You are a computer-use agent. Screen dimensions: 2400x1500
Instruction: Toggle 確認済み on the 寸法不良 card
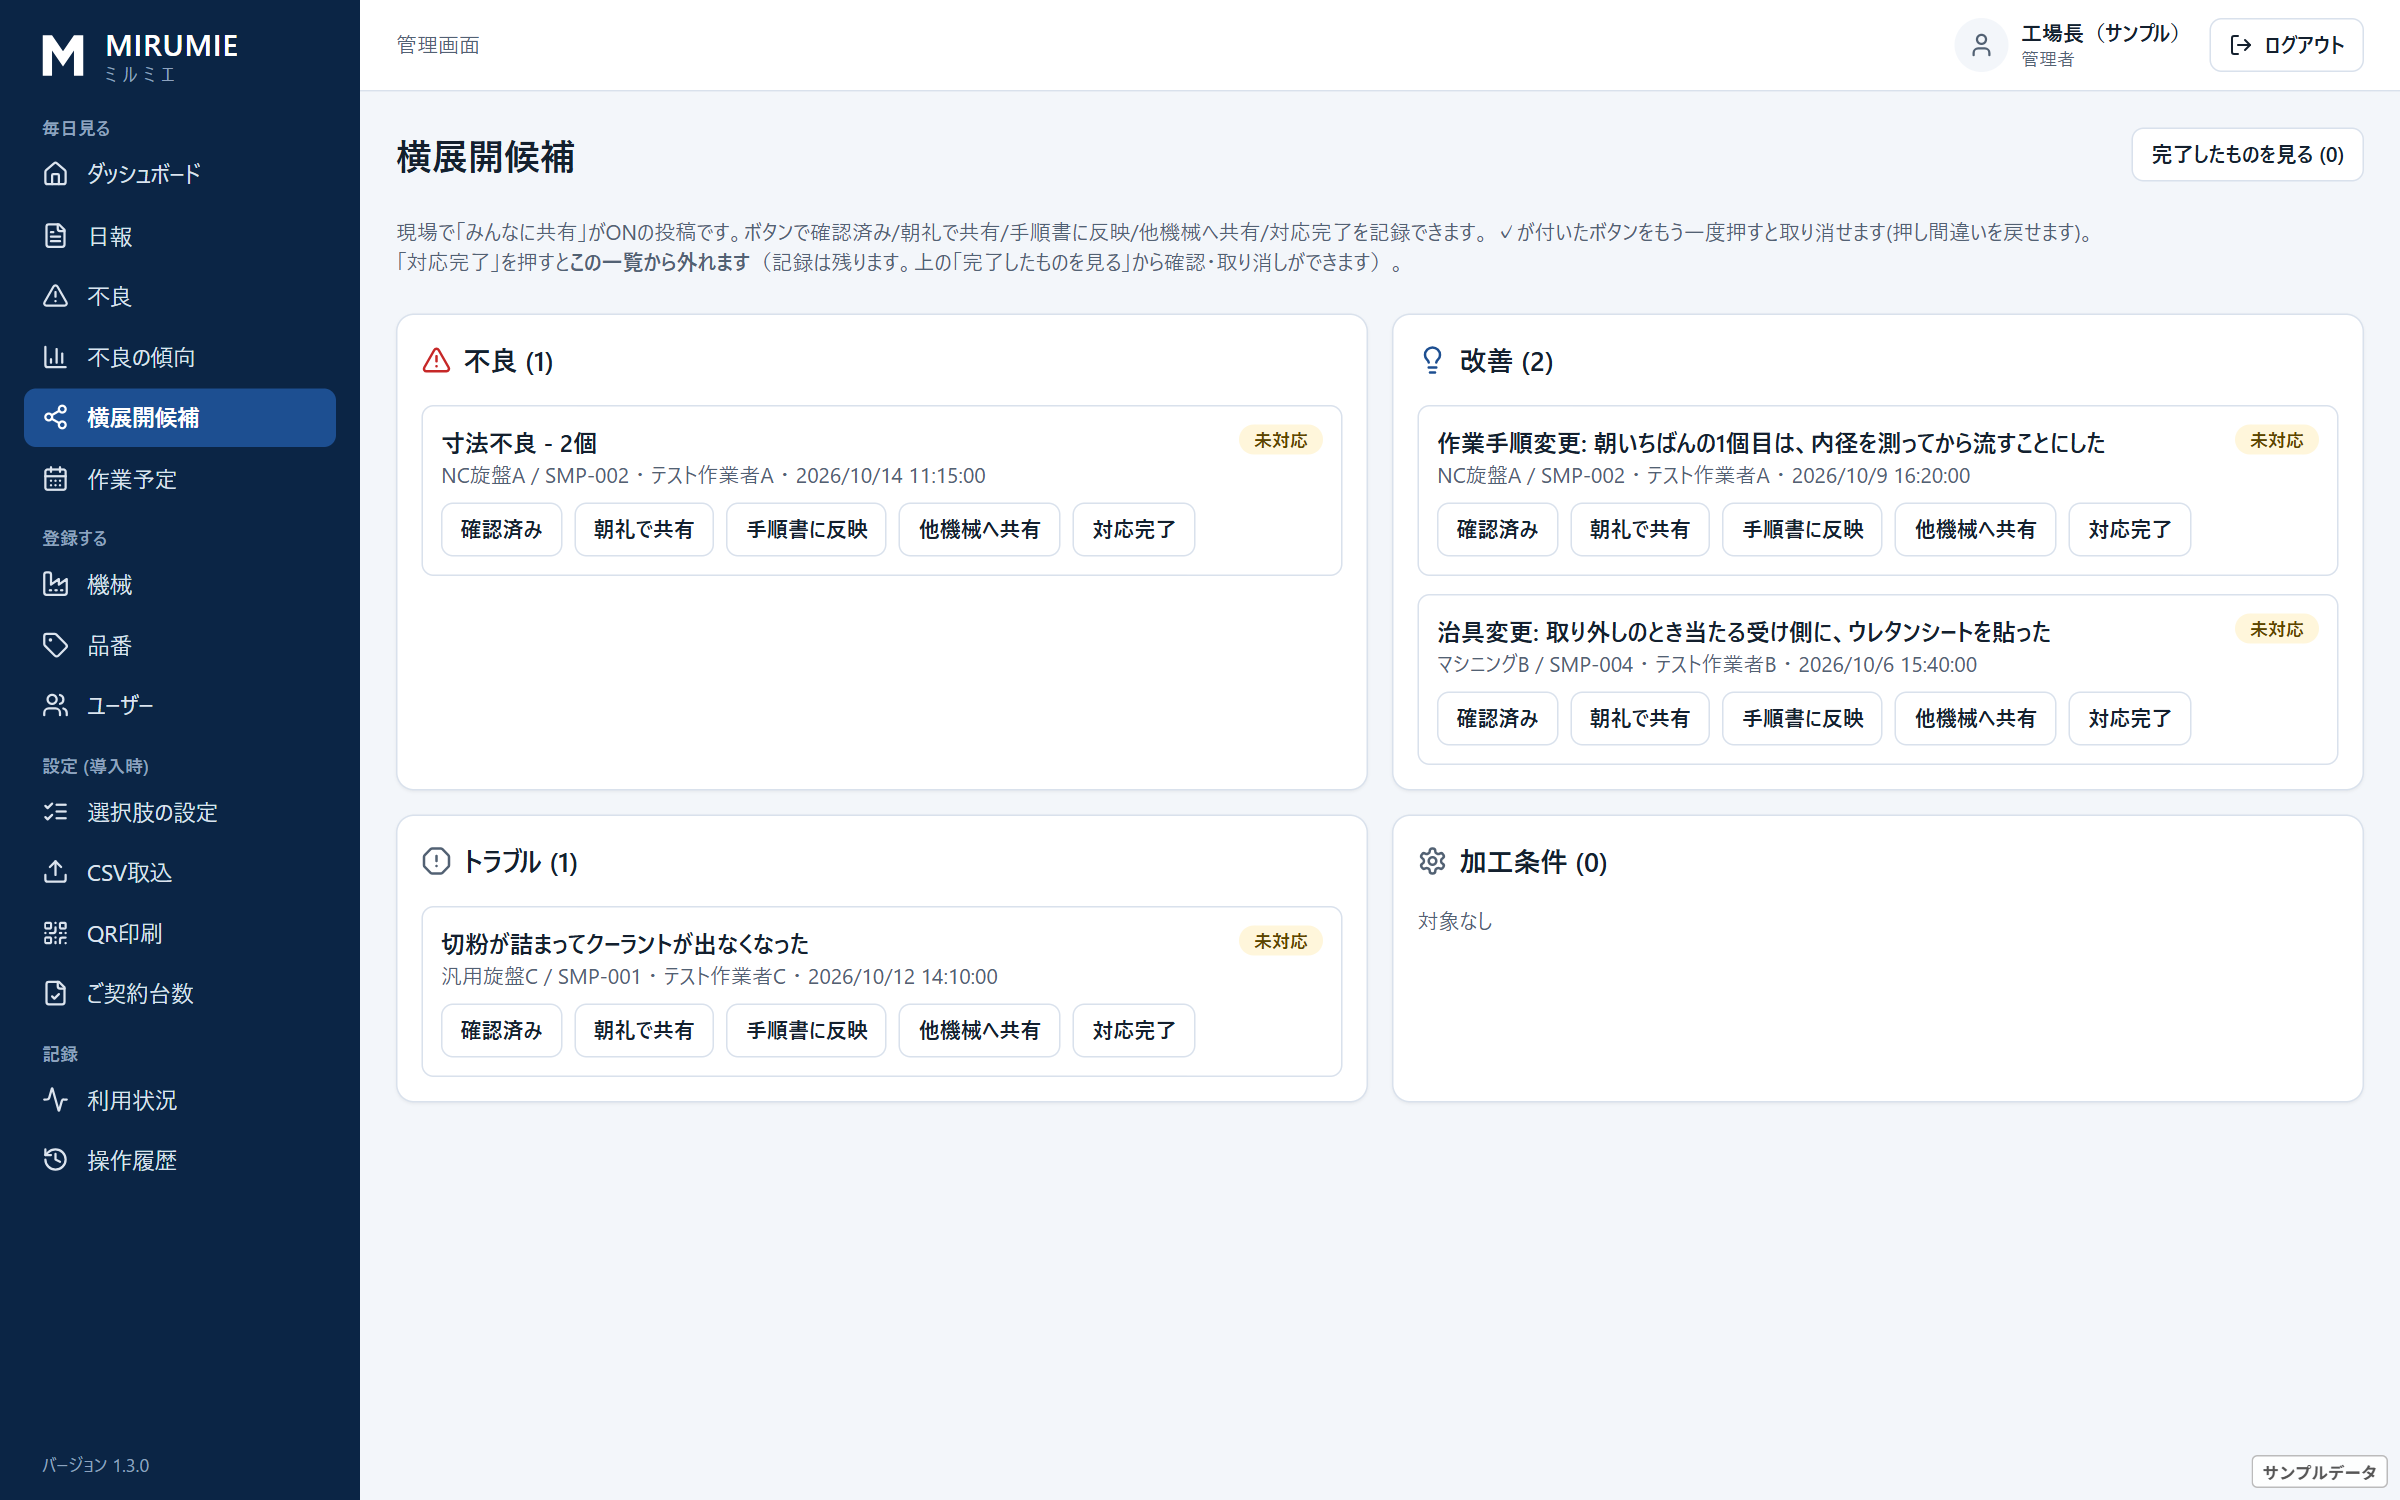tap(501, 529)
